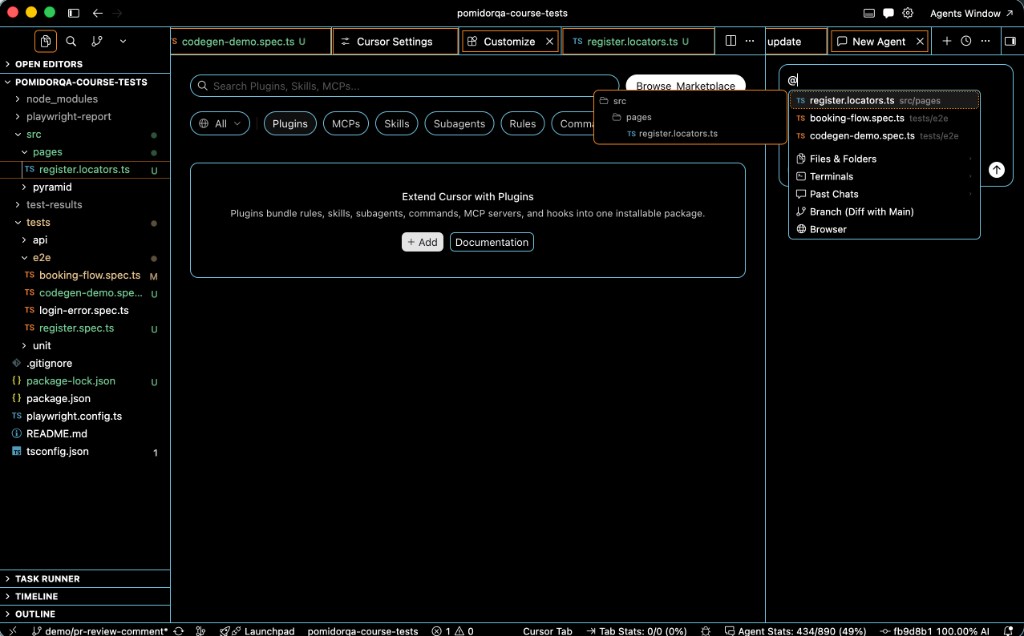
Task: Switch to Cursor Settings tab
Action: click(394, 41)
